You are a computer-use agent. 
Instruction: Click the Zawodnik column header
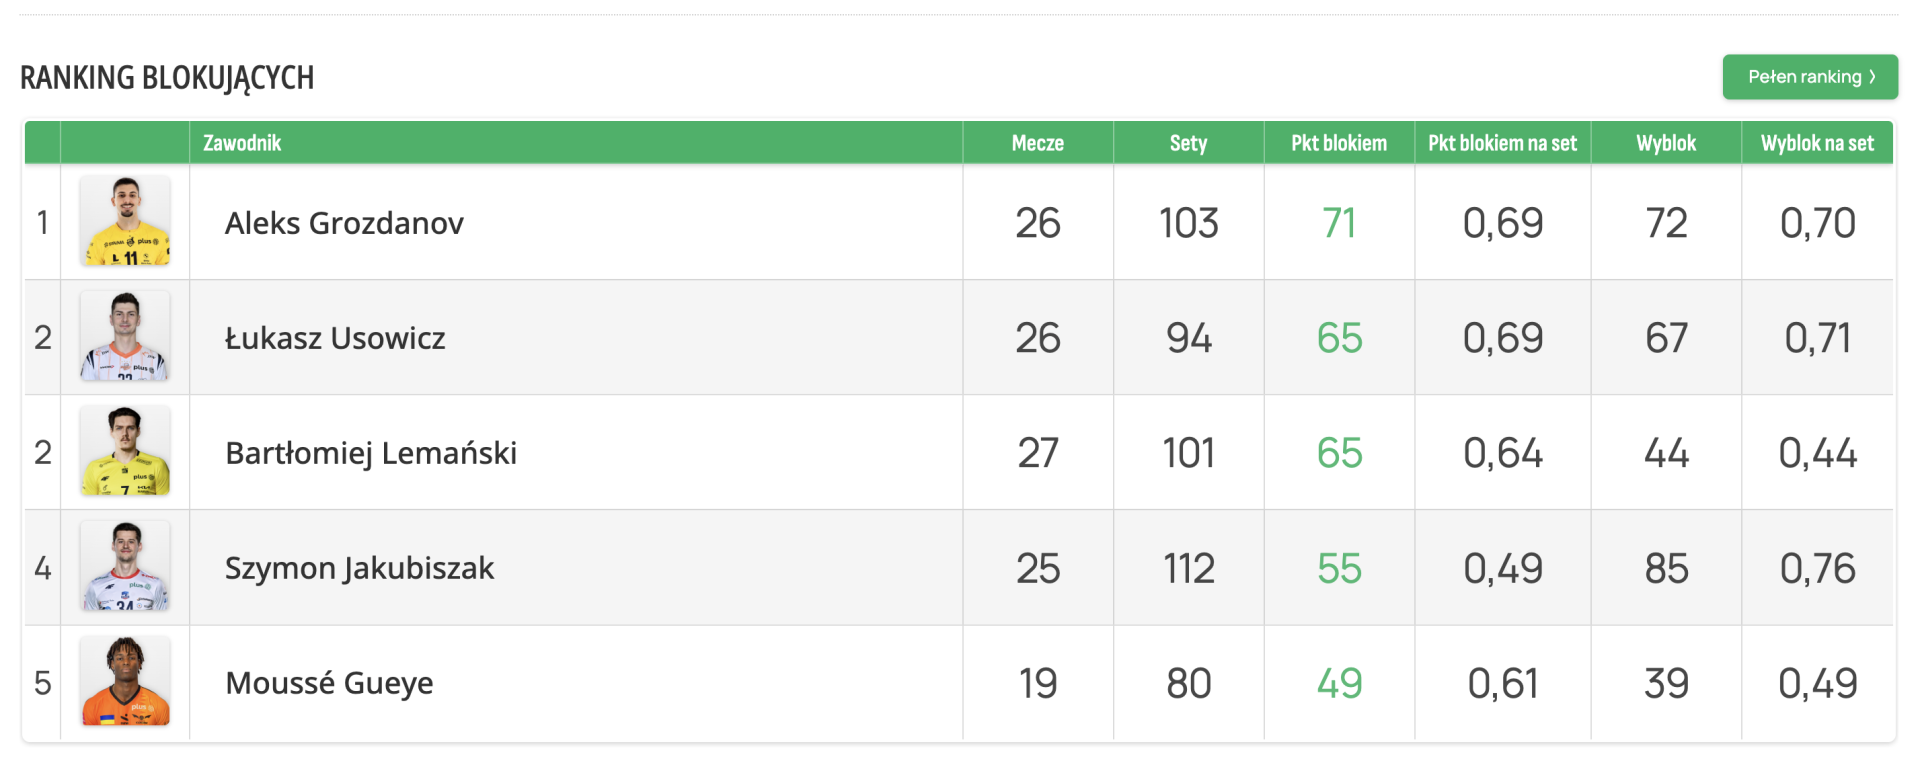click(x=242, y=143)
